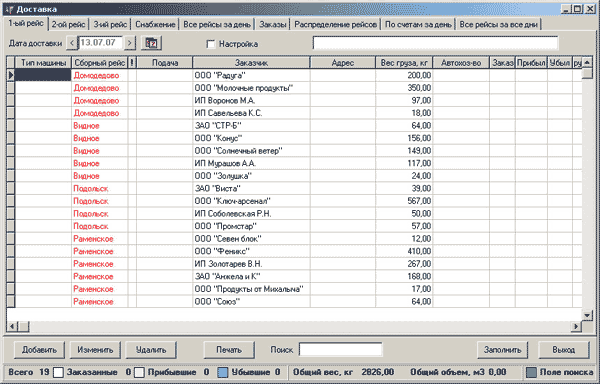Click the exclamation mark column header
Image resolution: width=600 pixels, height=384 pixels.
pos(132,62)
